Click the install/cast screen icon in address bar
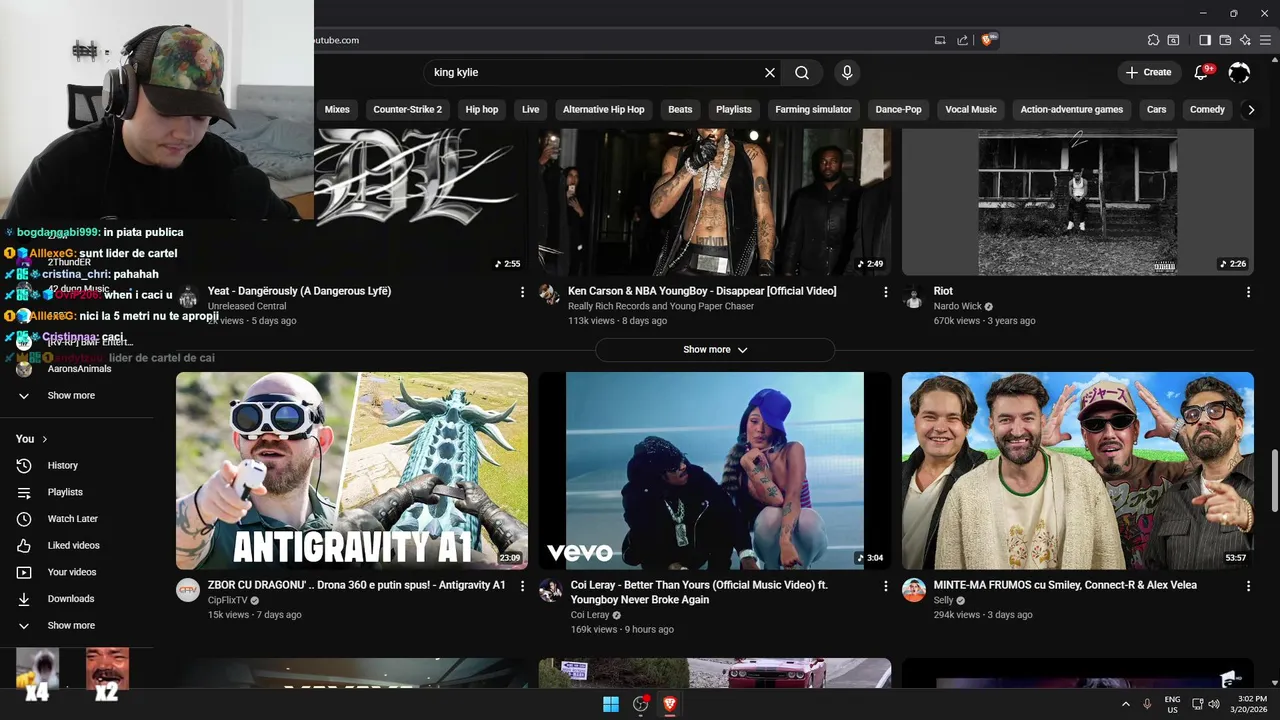 click(940, 40)
